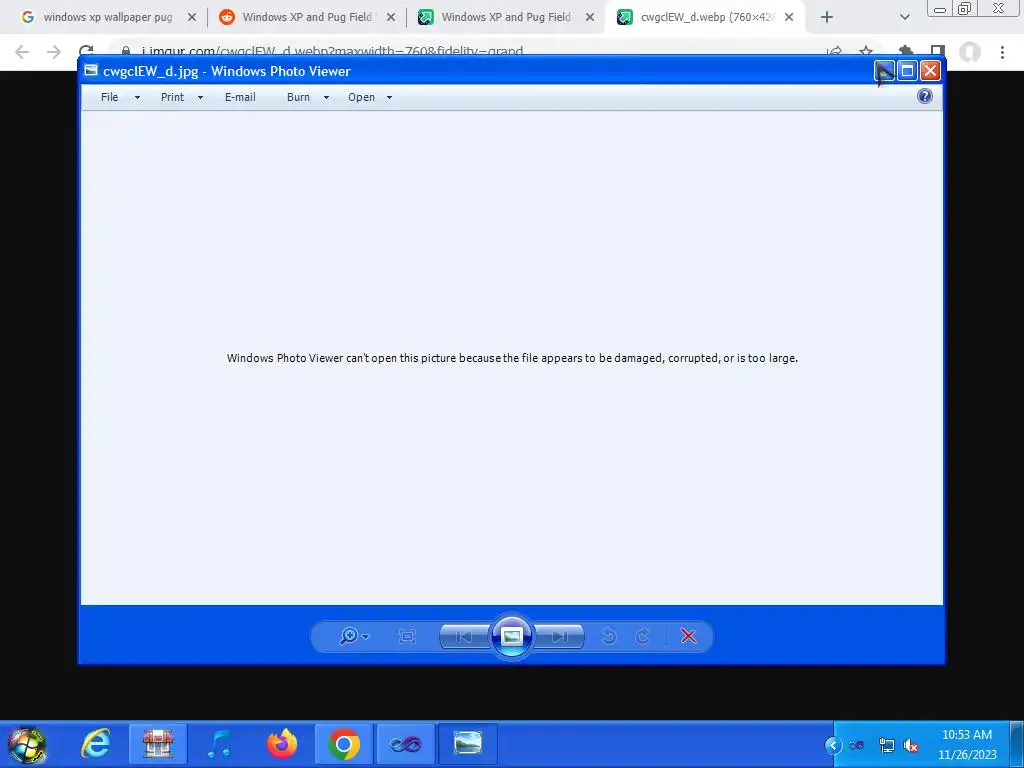
Task: Open the infinity-symbol taskbar app
Action: (x=406, y=744)
